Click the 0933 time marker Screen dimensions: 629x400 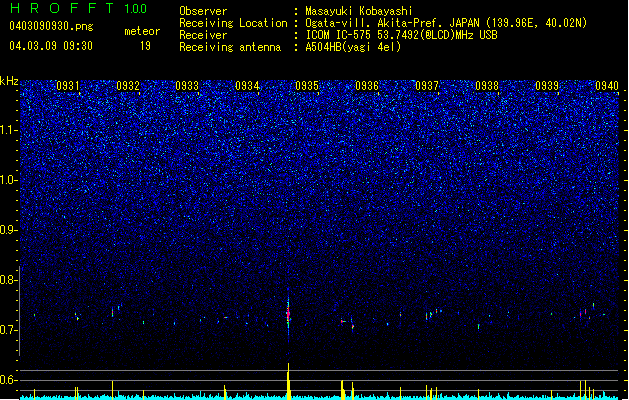click(187, 86)
